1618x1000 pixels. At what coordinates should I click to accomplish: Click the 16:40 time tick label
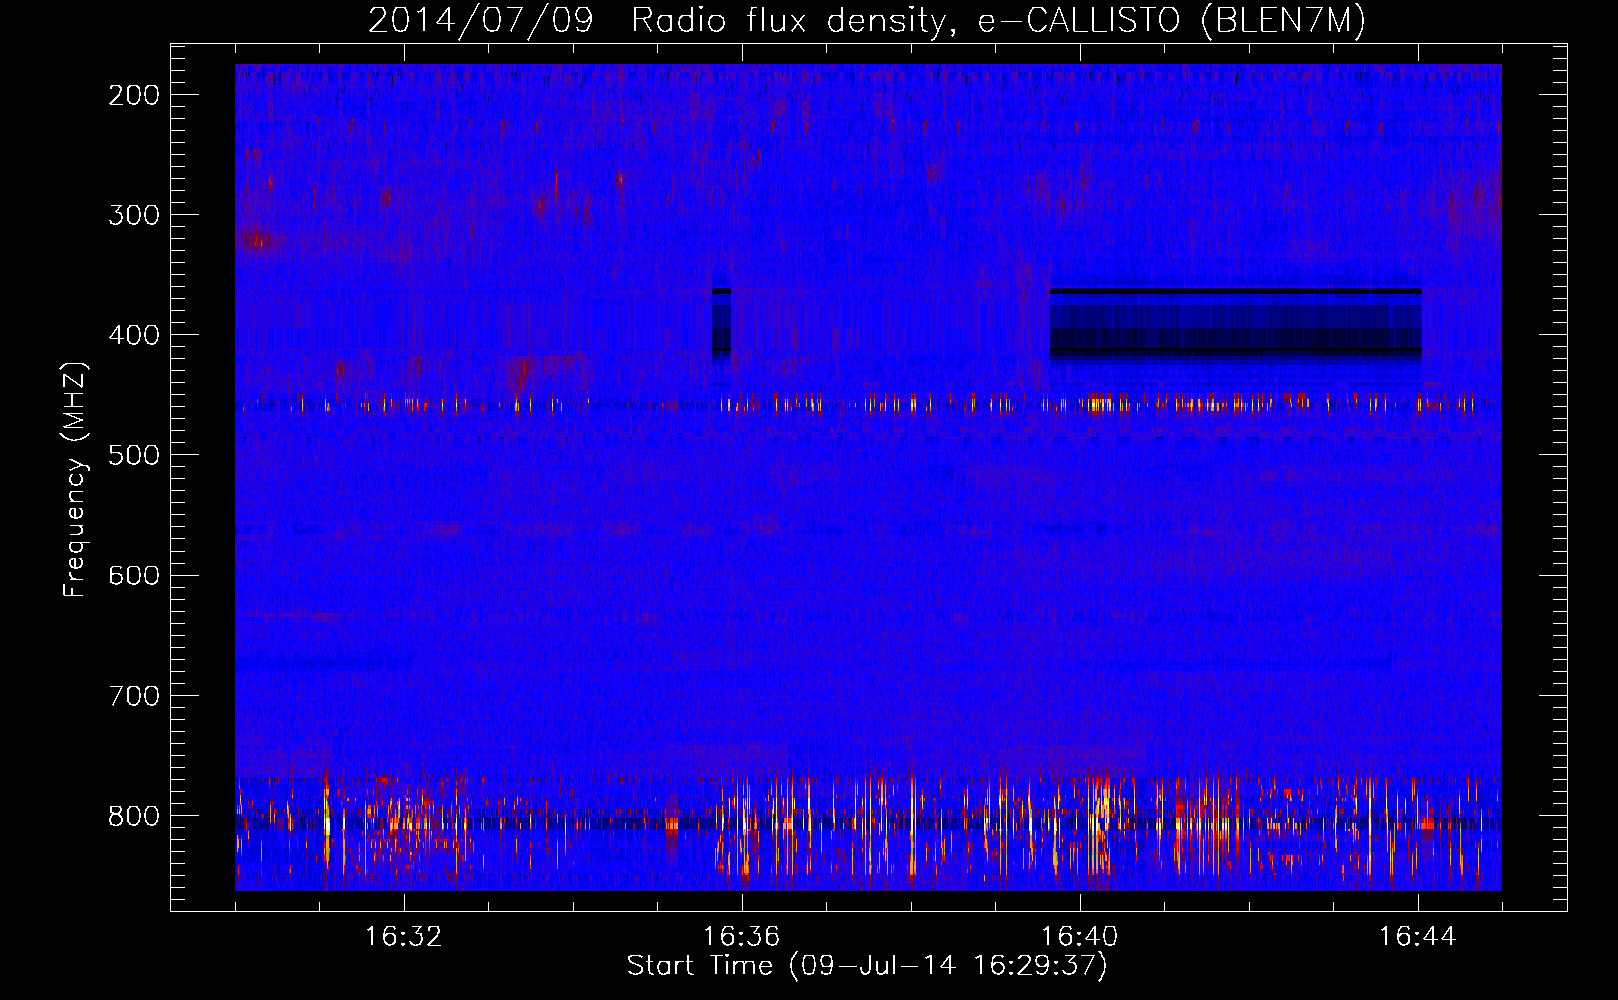coord(1079,937)
